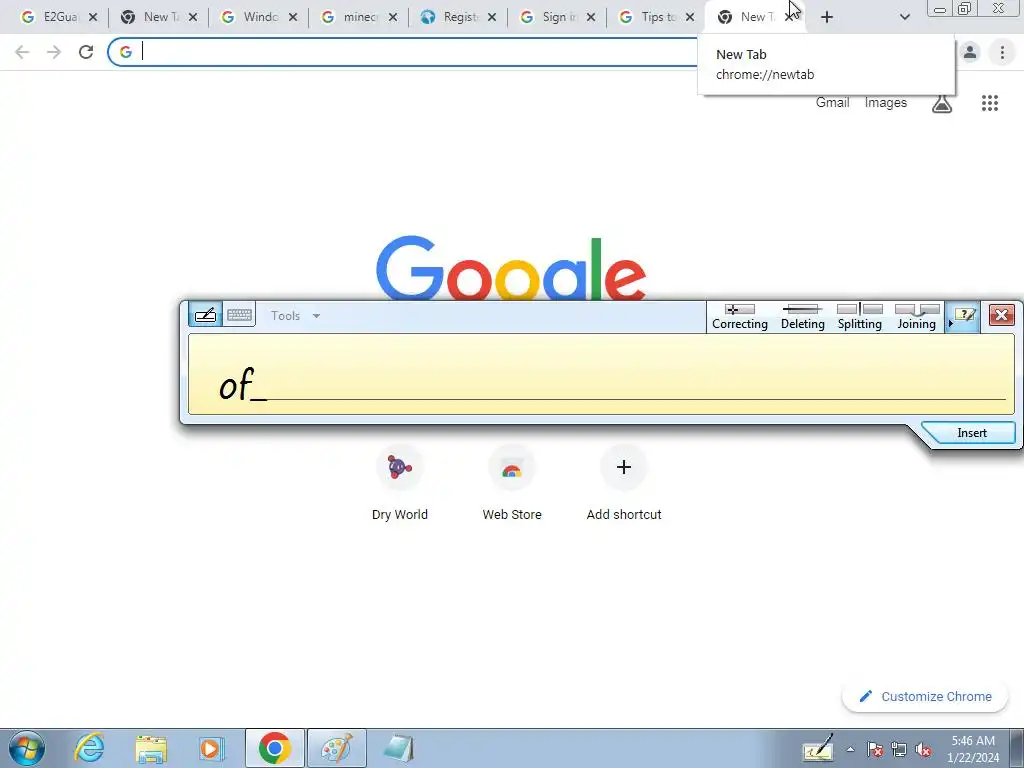Open the Windows Start menu
This screenshot has width=1024, height=768.
pos(26,748)
